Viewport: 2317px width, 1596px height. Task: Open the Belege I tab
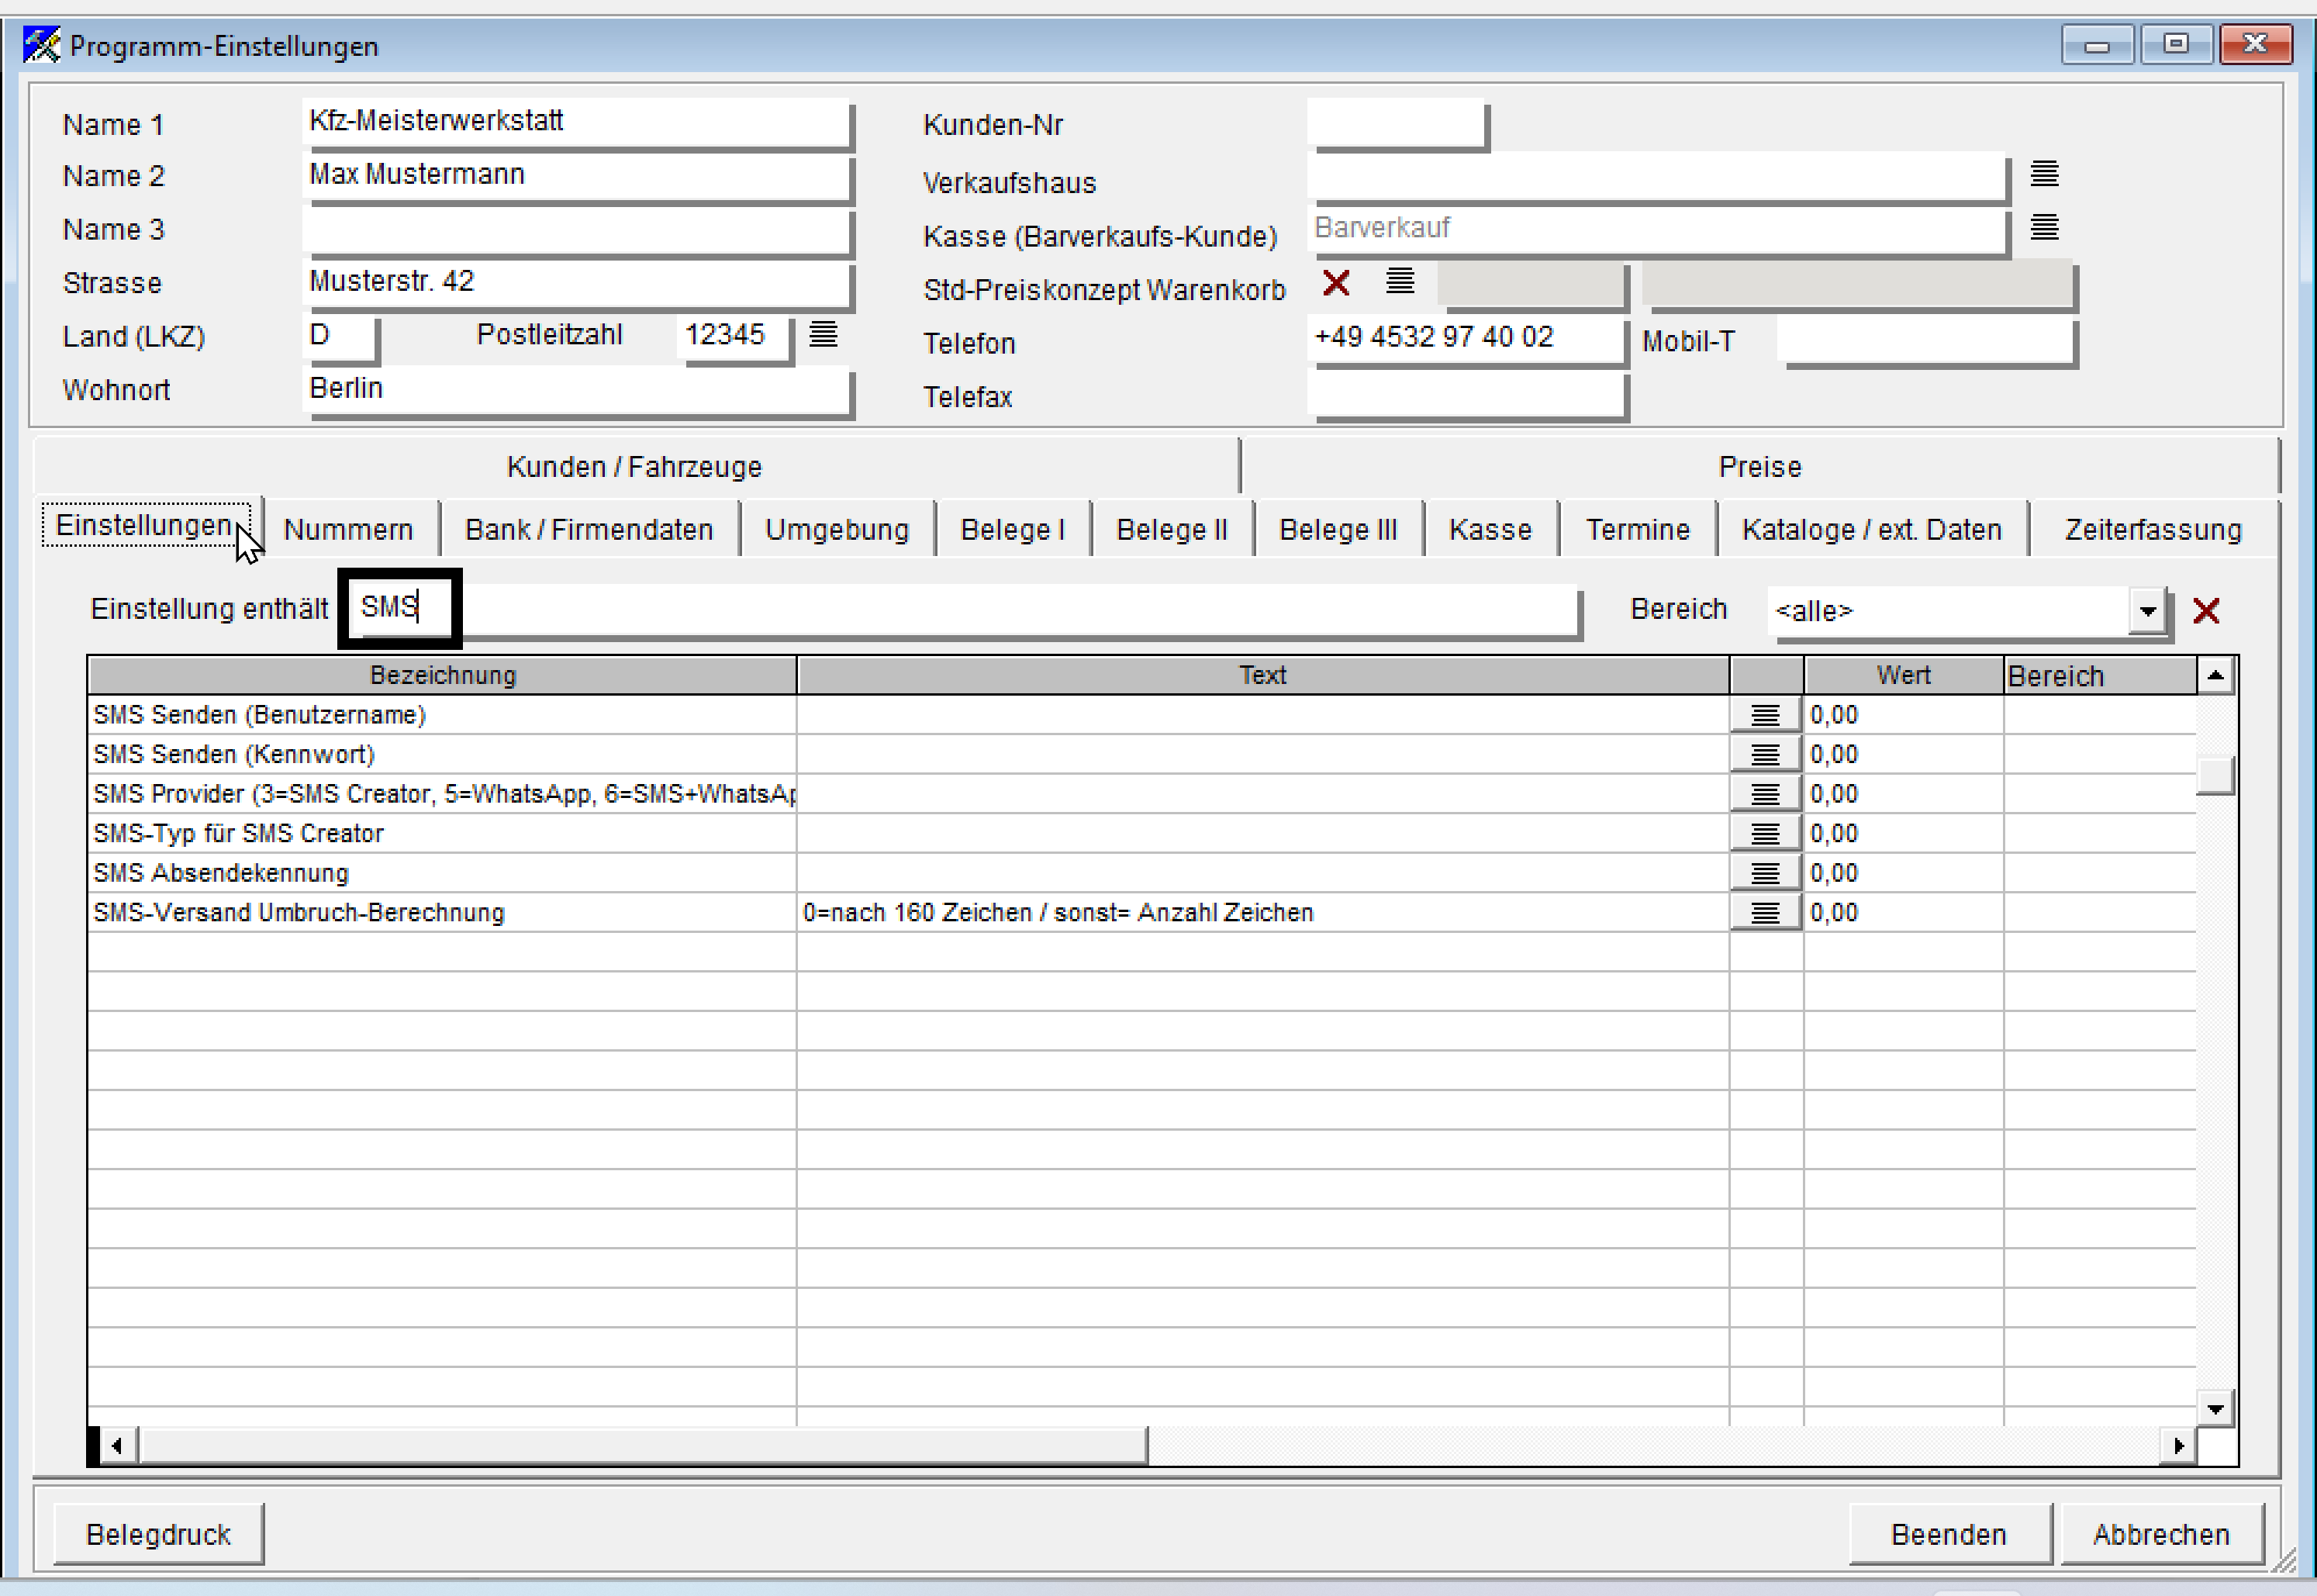tap(1012, 529)
